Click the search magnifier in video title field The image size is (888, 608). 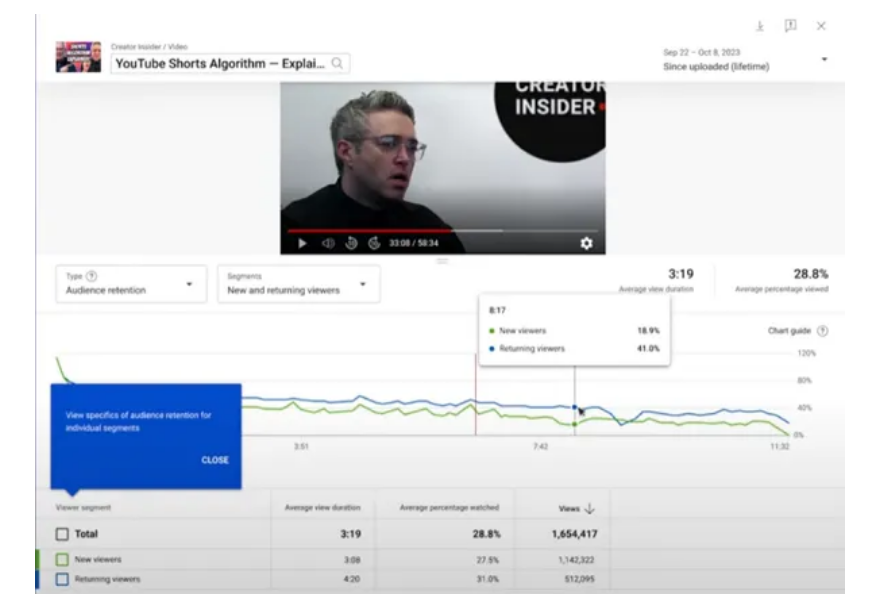pos(337,63)
